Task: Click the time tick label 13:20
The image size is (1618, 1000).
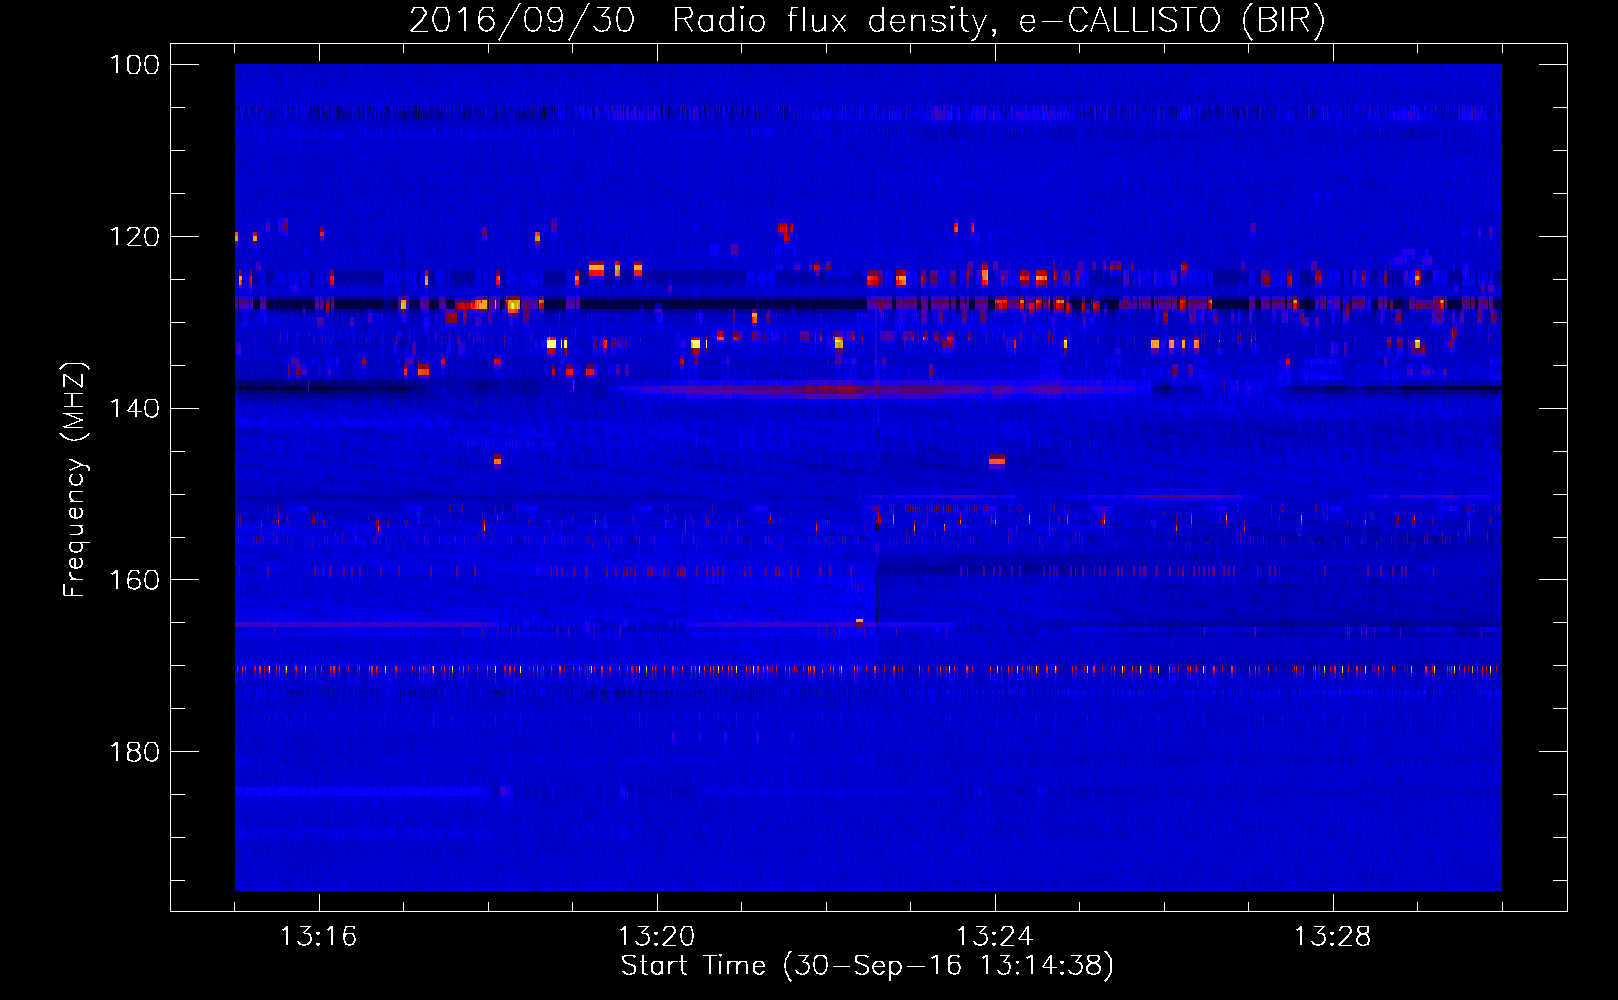Action: click(657, 937)
